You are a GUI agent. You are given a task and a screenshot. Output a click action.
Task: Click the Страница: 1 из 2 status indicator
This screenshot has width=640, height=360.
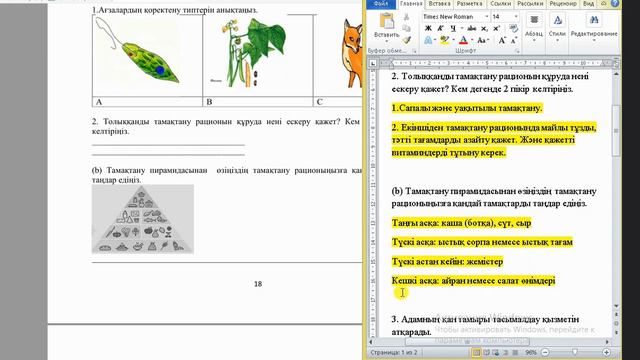393,352
